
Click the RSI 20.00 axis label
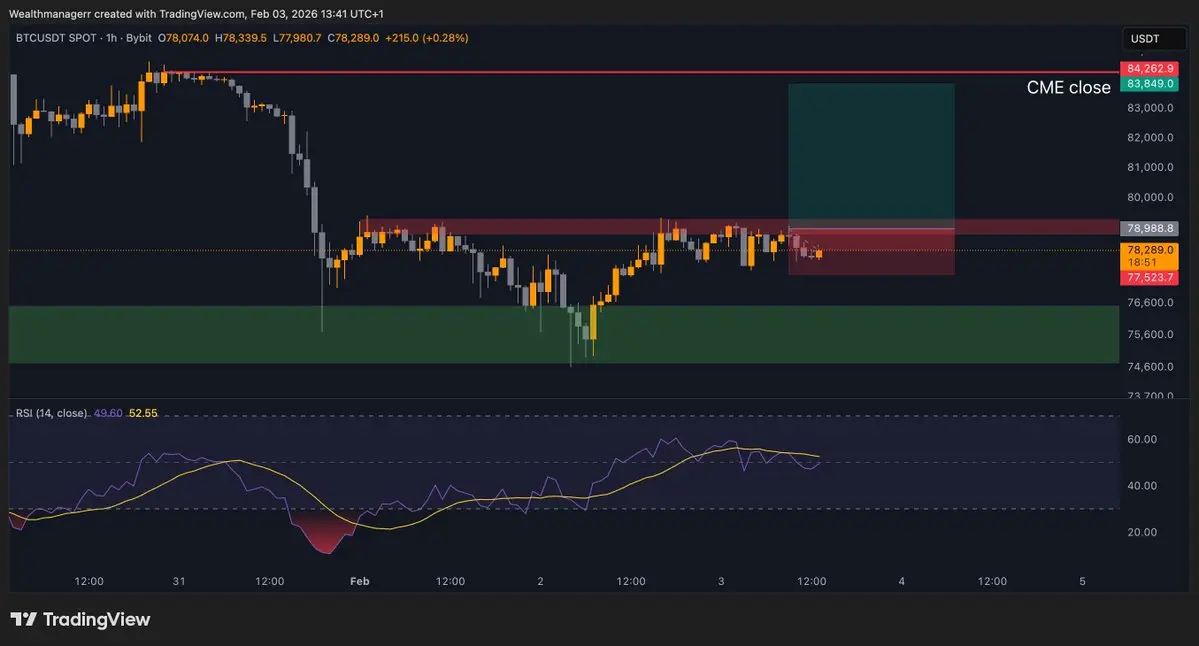click(1142, 532)
